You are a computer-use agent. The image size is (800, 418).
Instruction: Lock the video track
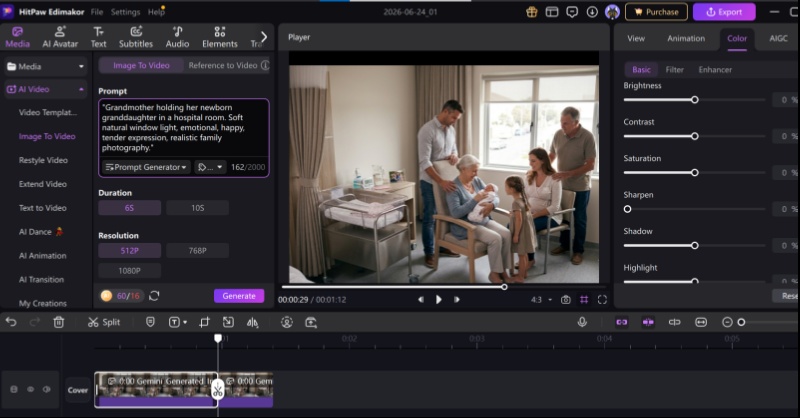pos(14,389)
